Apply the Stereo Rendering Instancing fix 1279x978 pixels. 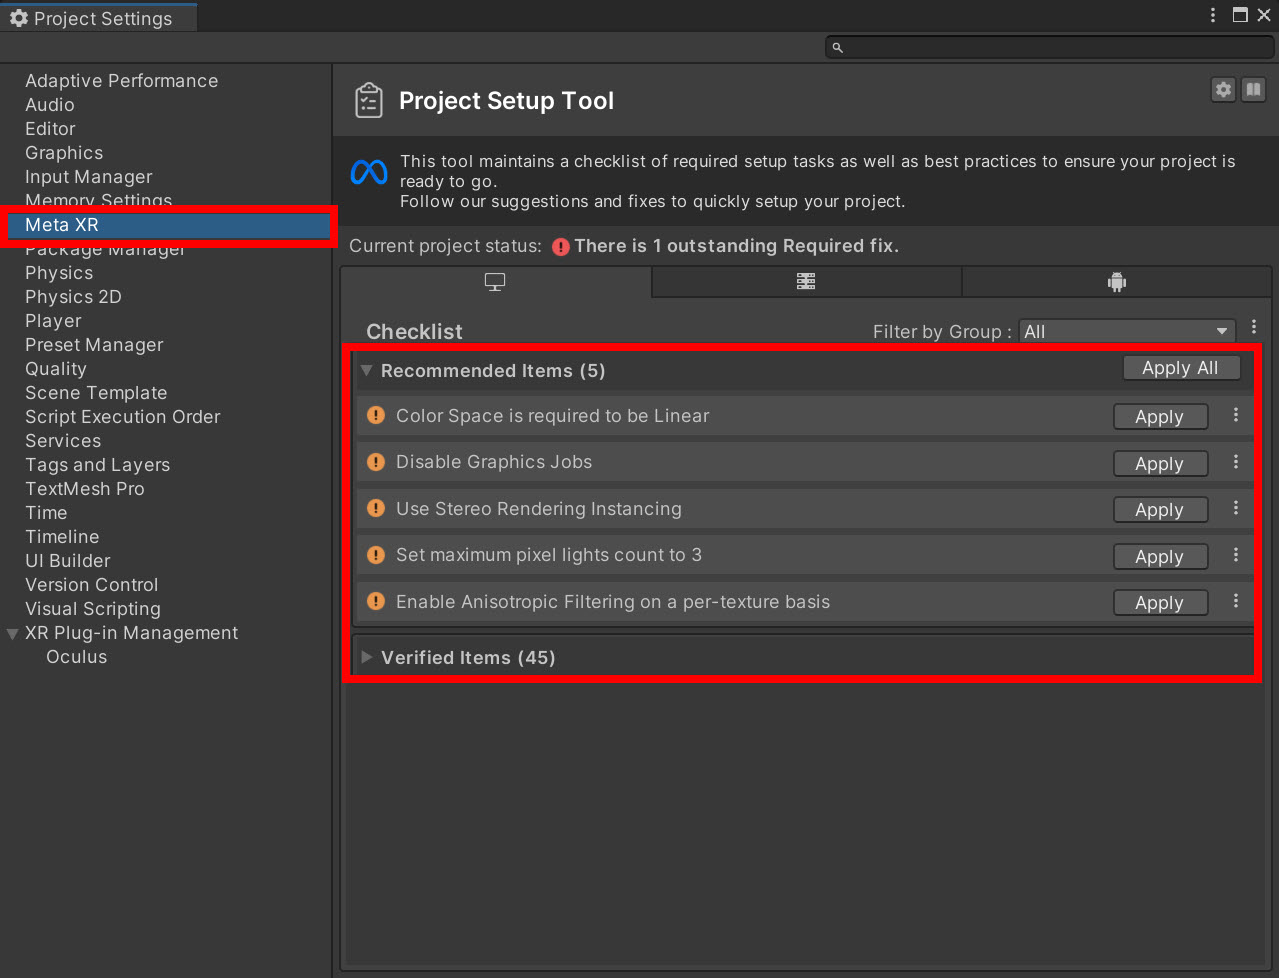[1160, 510]
